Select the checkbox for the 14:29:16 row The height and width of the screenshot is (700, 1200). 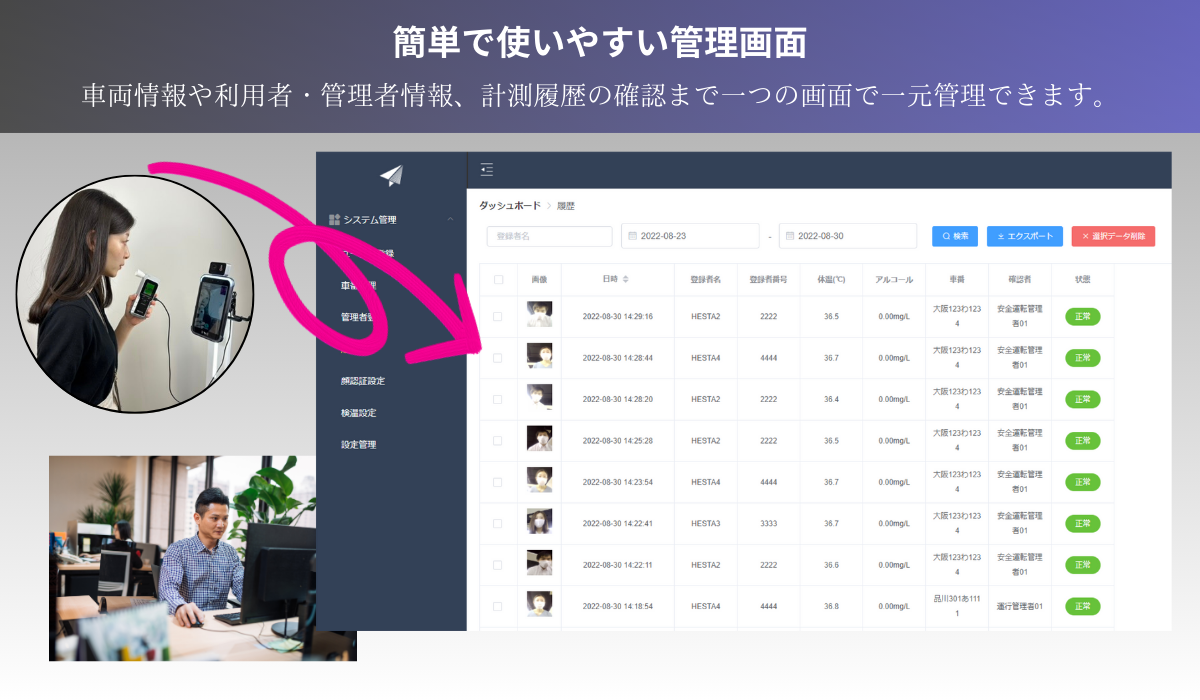498,316
